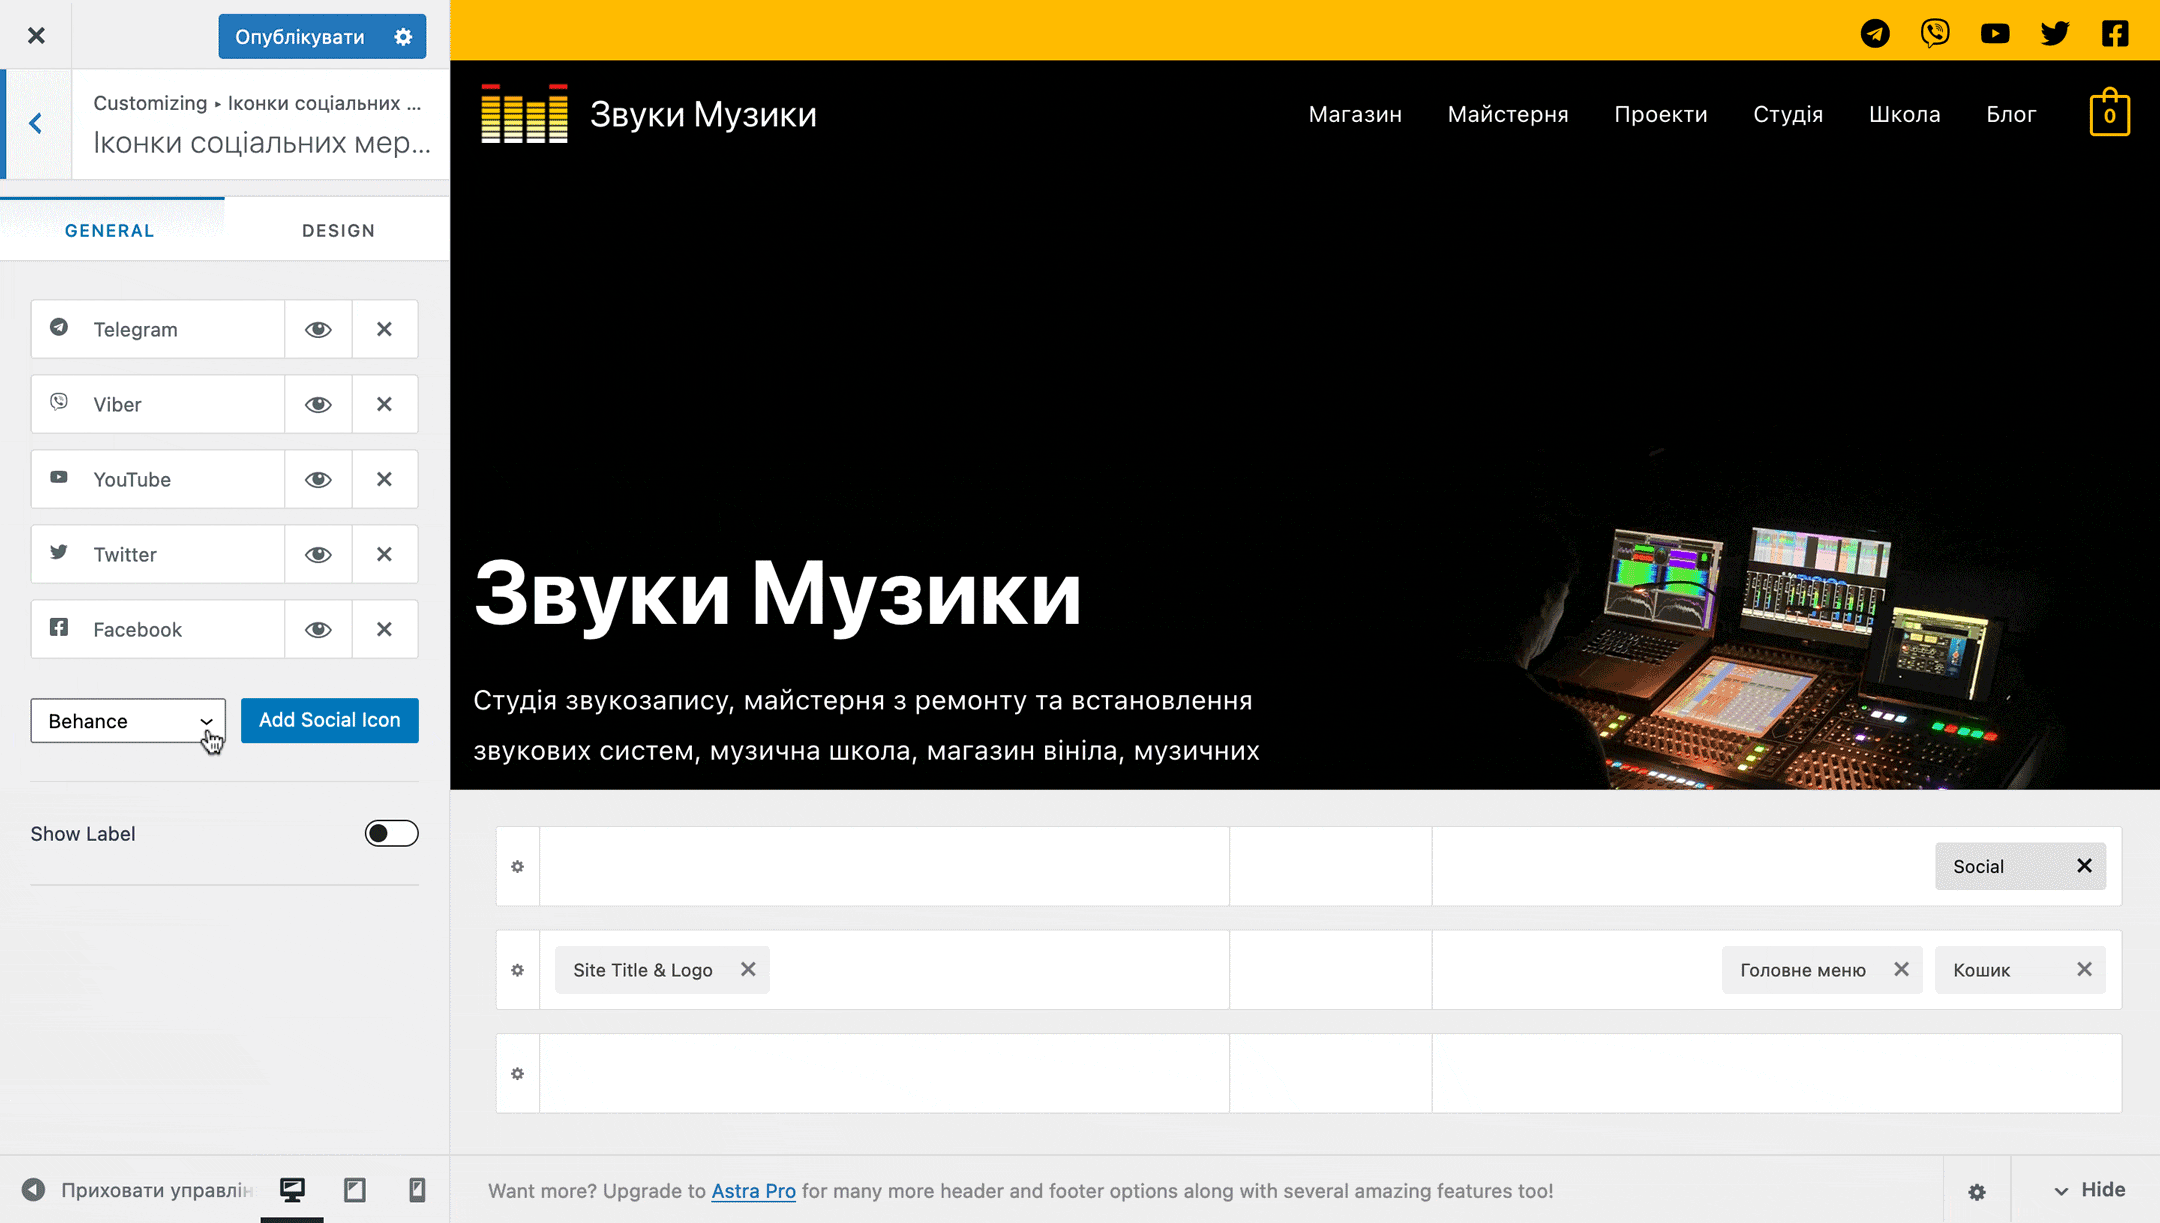Screen dimensions: 2160x1223
Task: Click the equalizer site logo
Action: [524, 114]
